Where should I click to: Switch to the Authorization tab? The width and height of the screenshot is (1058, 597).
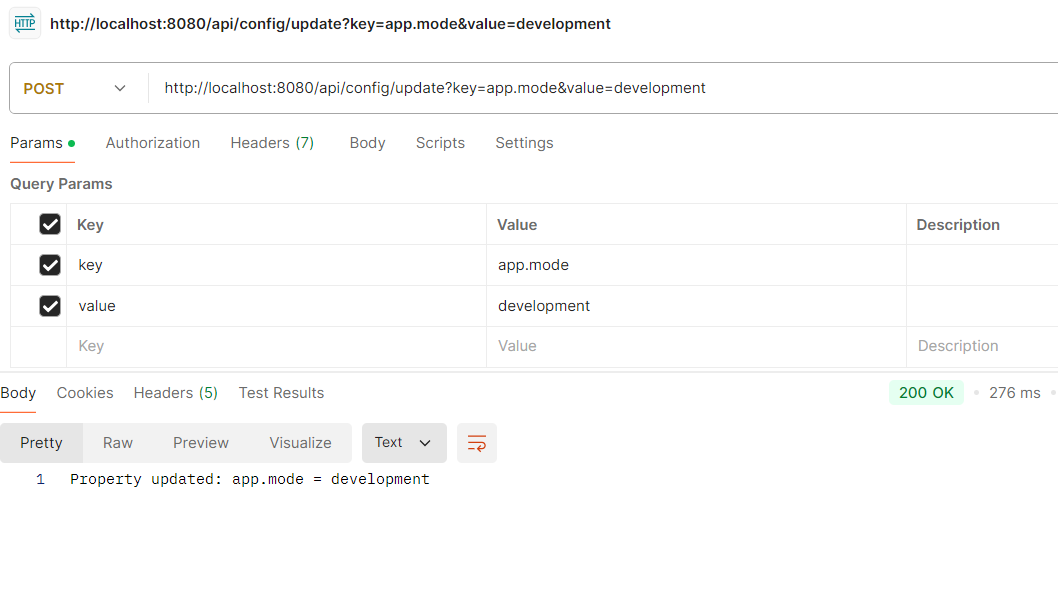(x=153, y=143)
